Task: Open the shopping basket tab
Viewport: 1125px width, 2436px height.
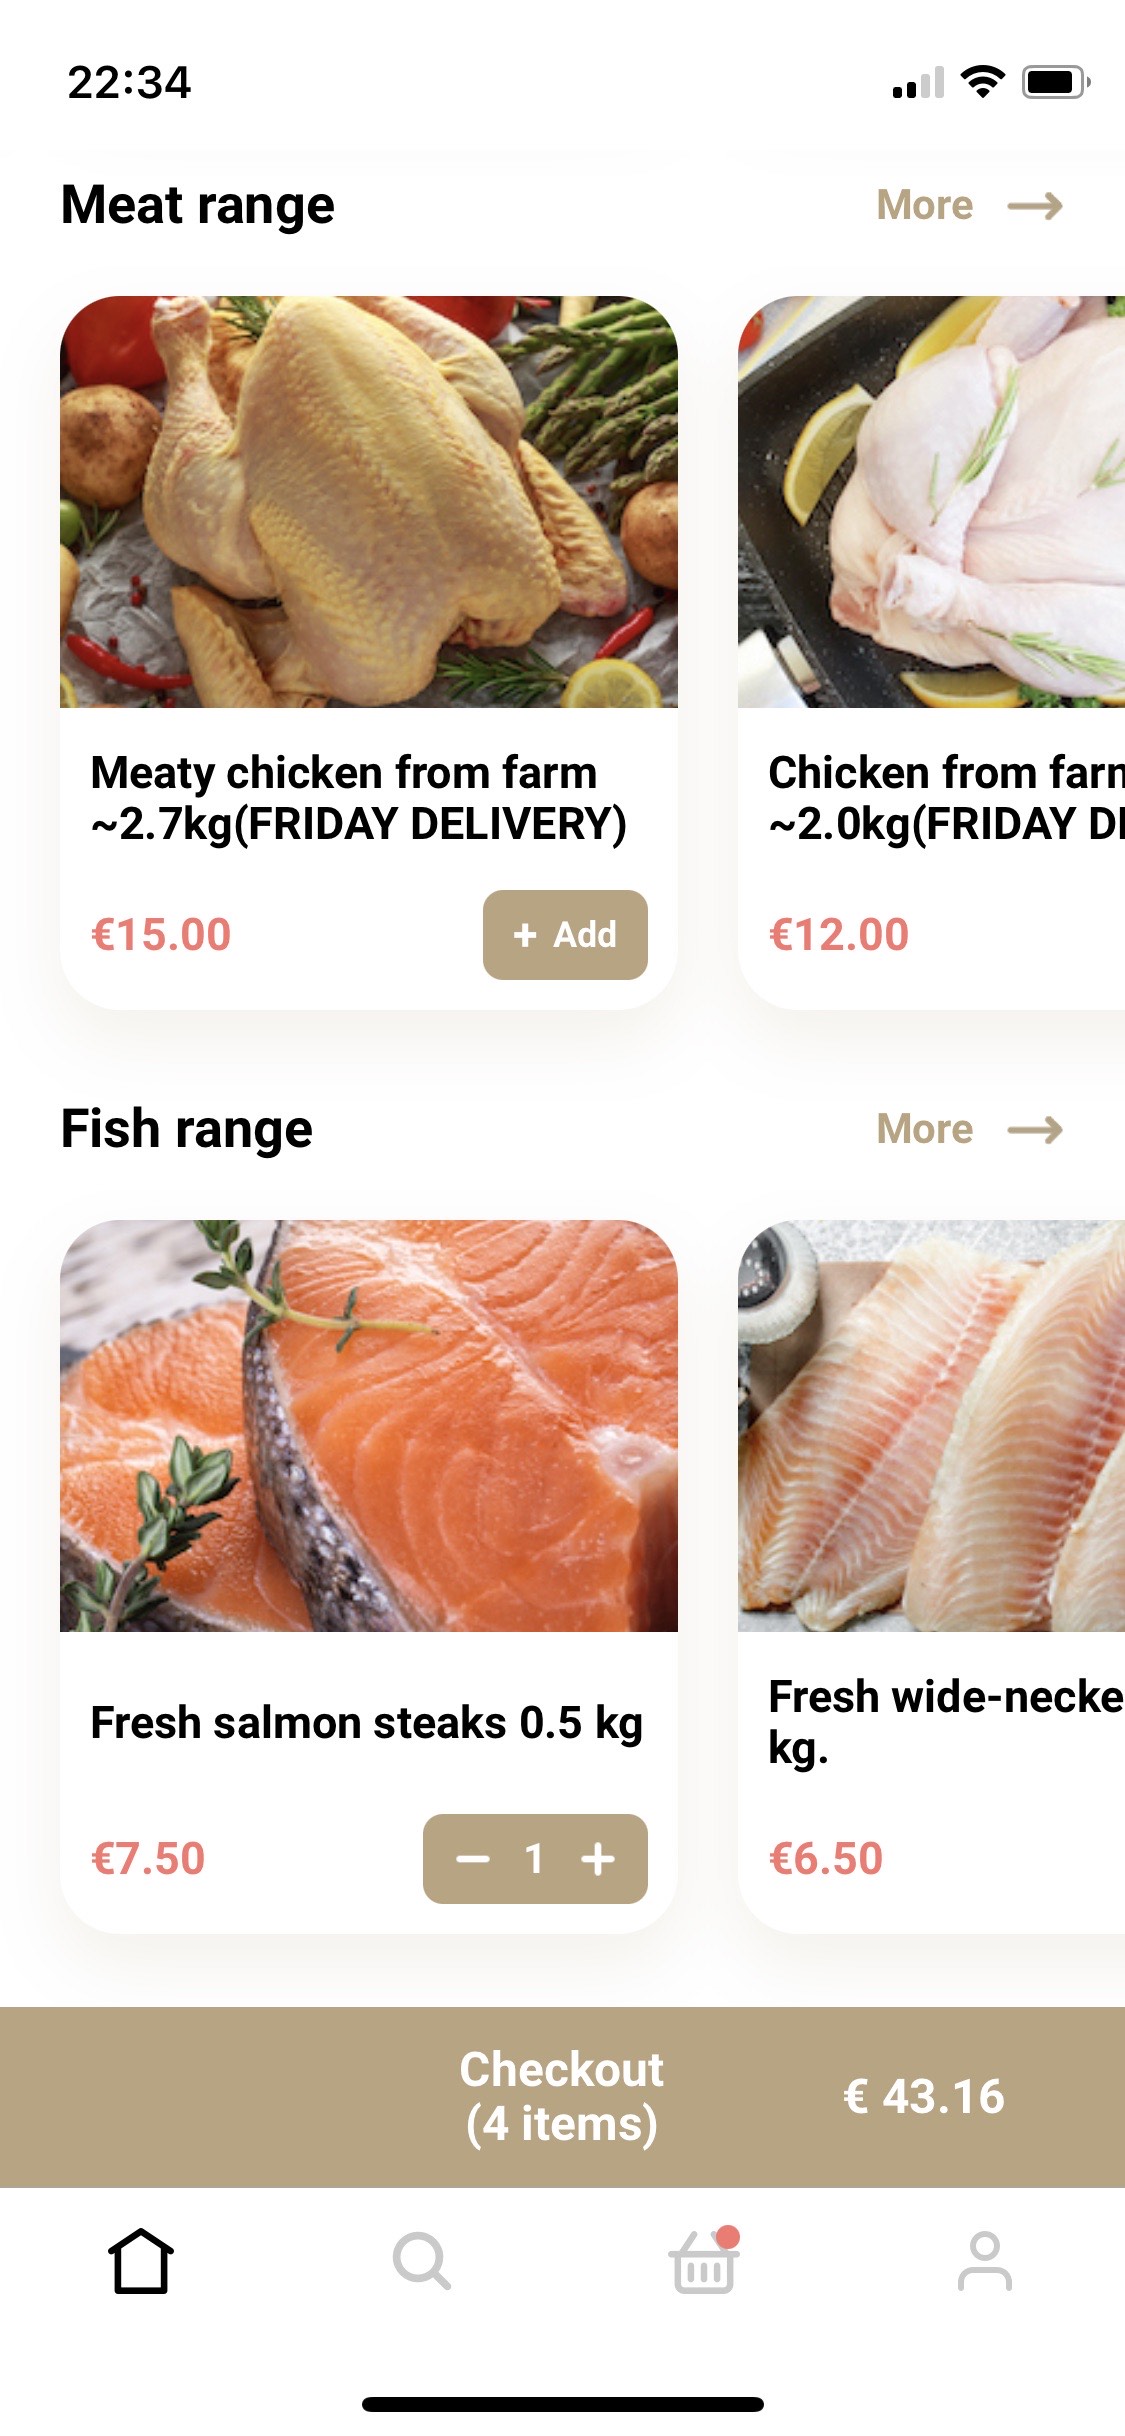Action: 704,2260
